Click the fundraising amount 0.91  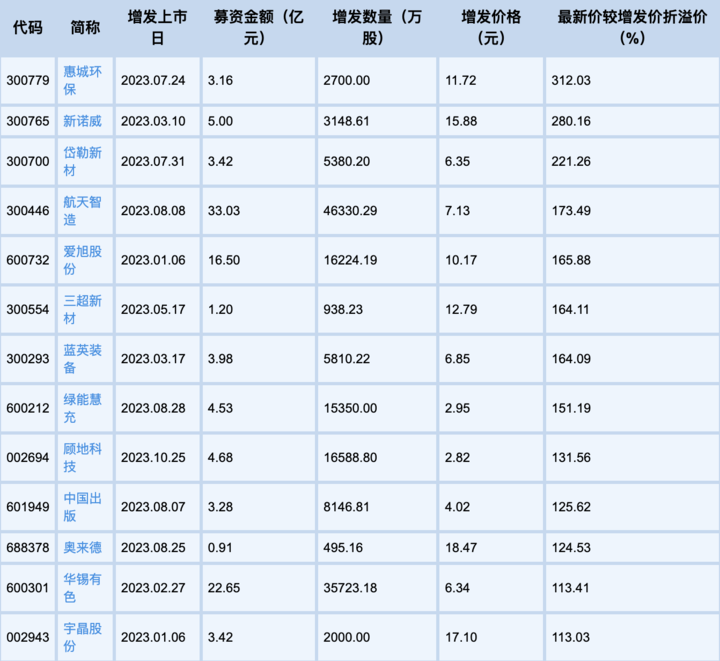point(220,548)
